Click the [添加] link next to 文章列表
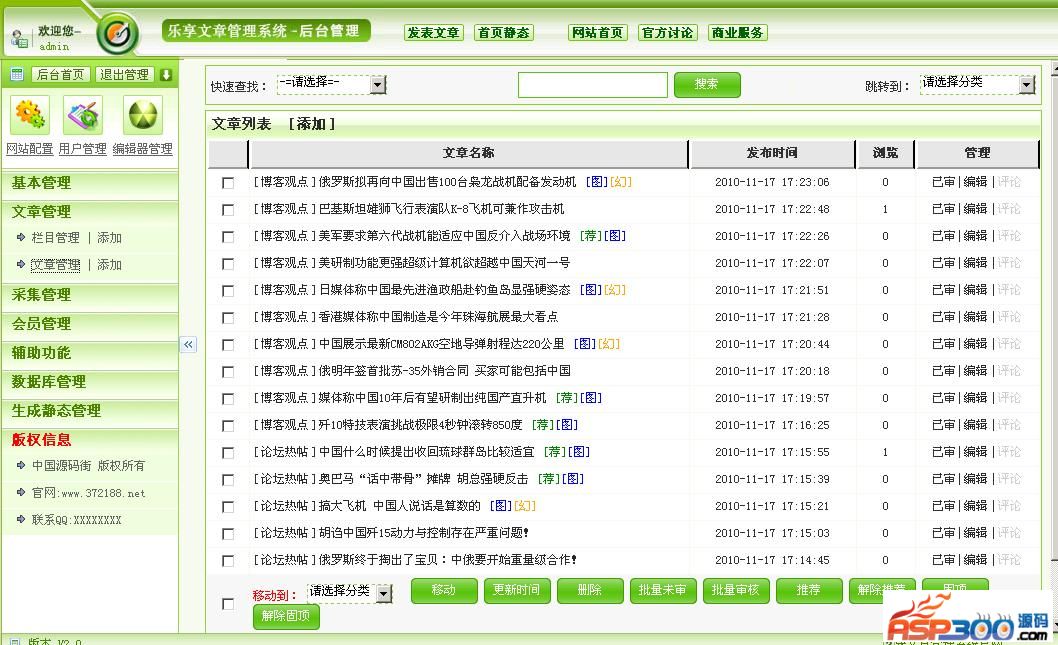 click(x=312, y=124)
